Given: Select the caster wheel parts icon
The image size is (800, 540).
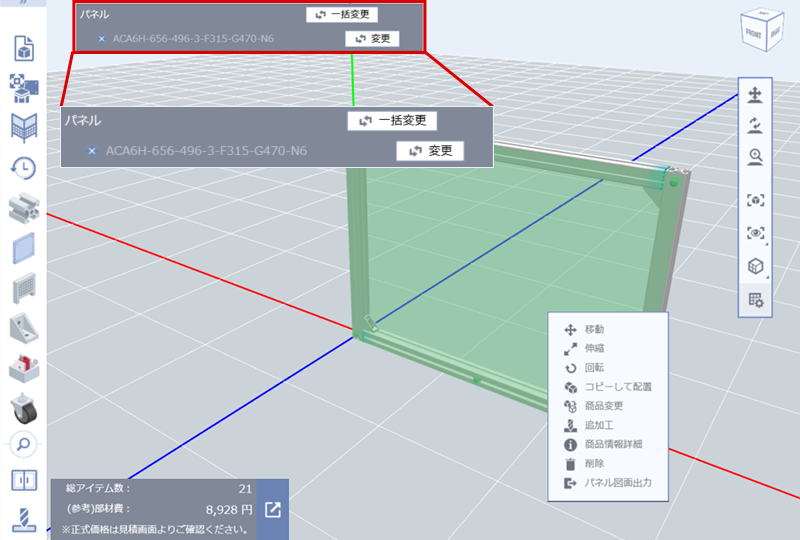Looking at the screenshot, I should tap(23, 406).
